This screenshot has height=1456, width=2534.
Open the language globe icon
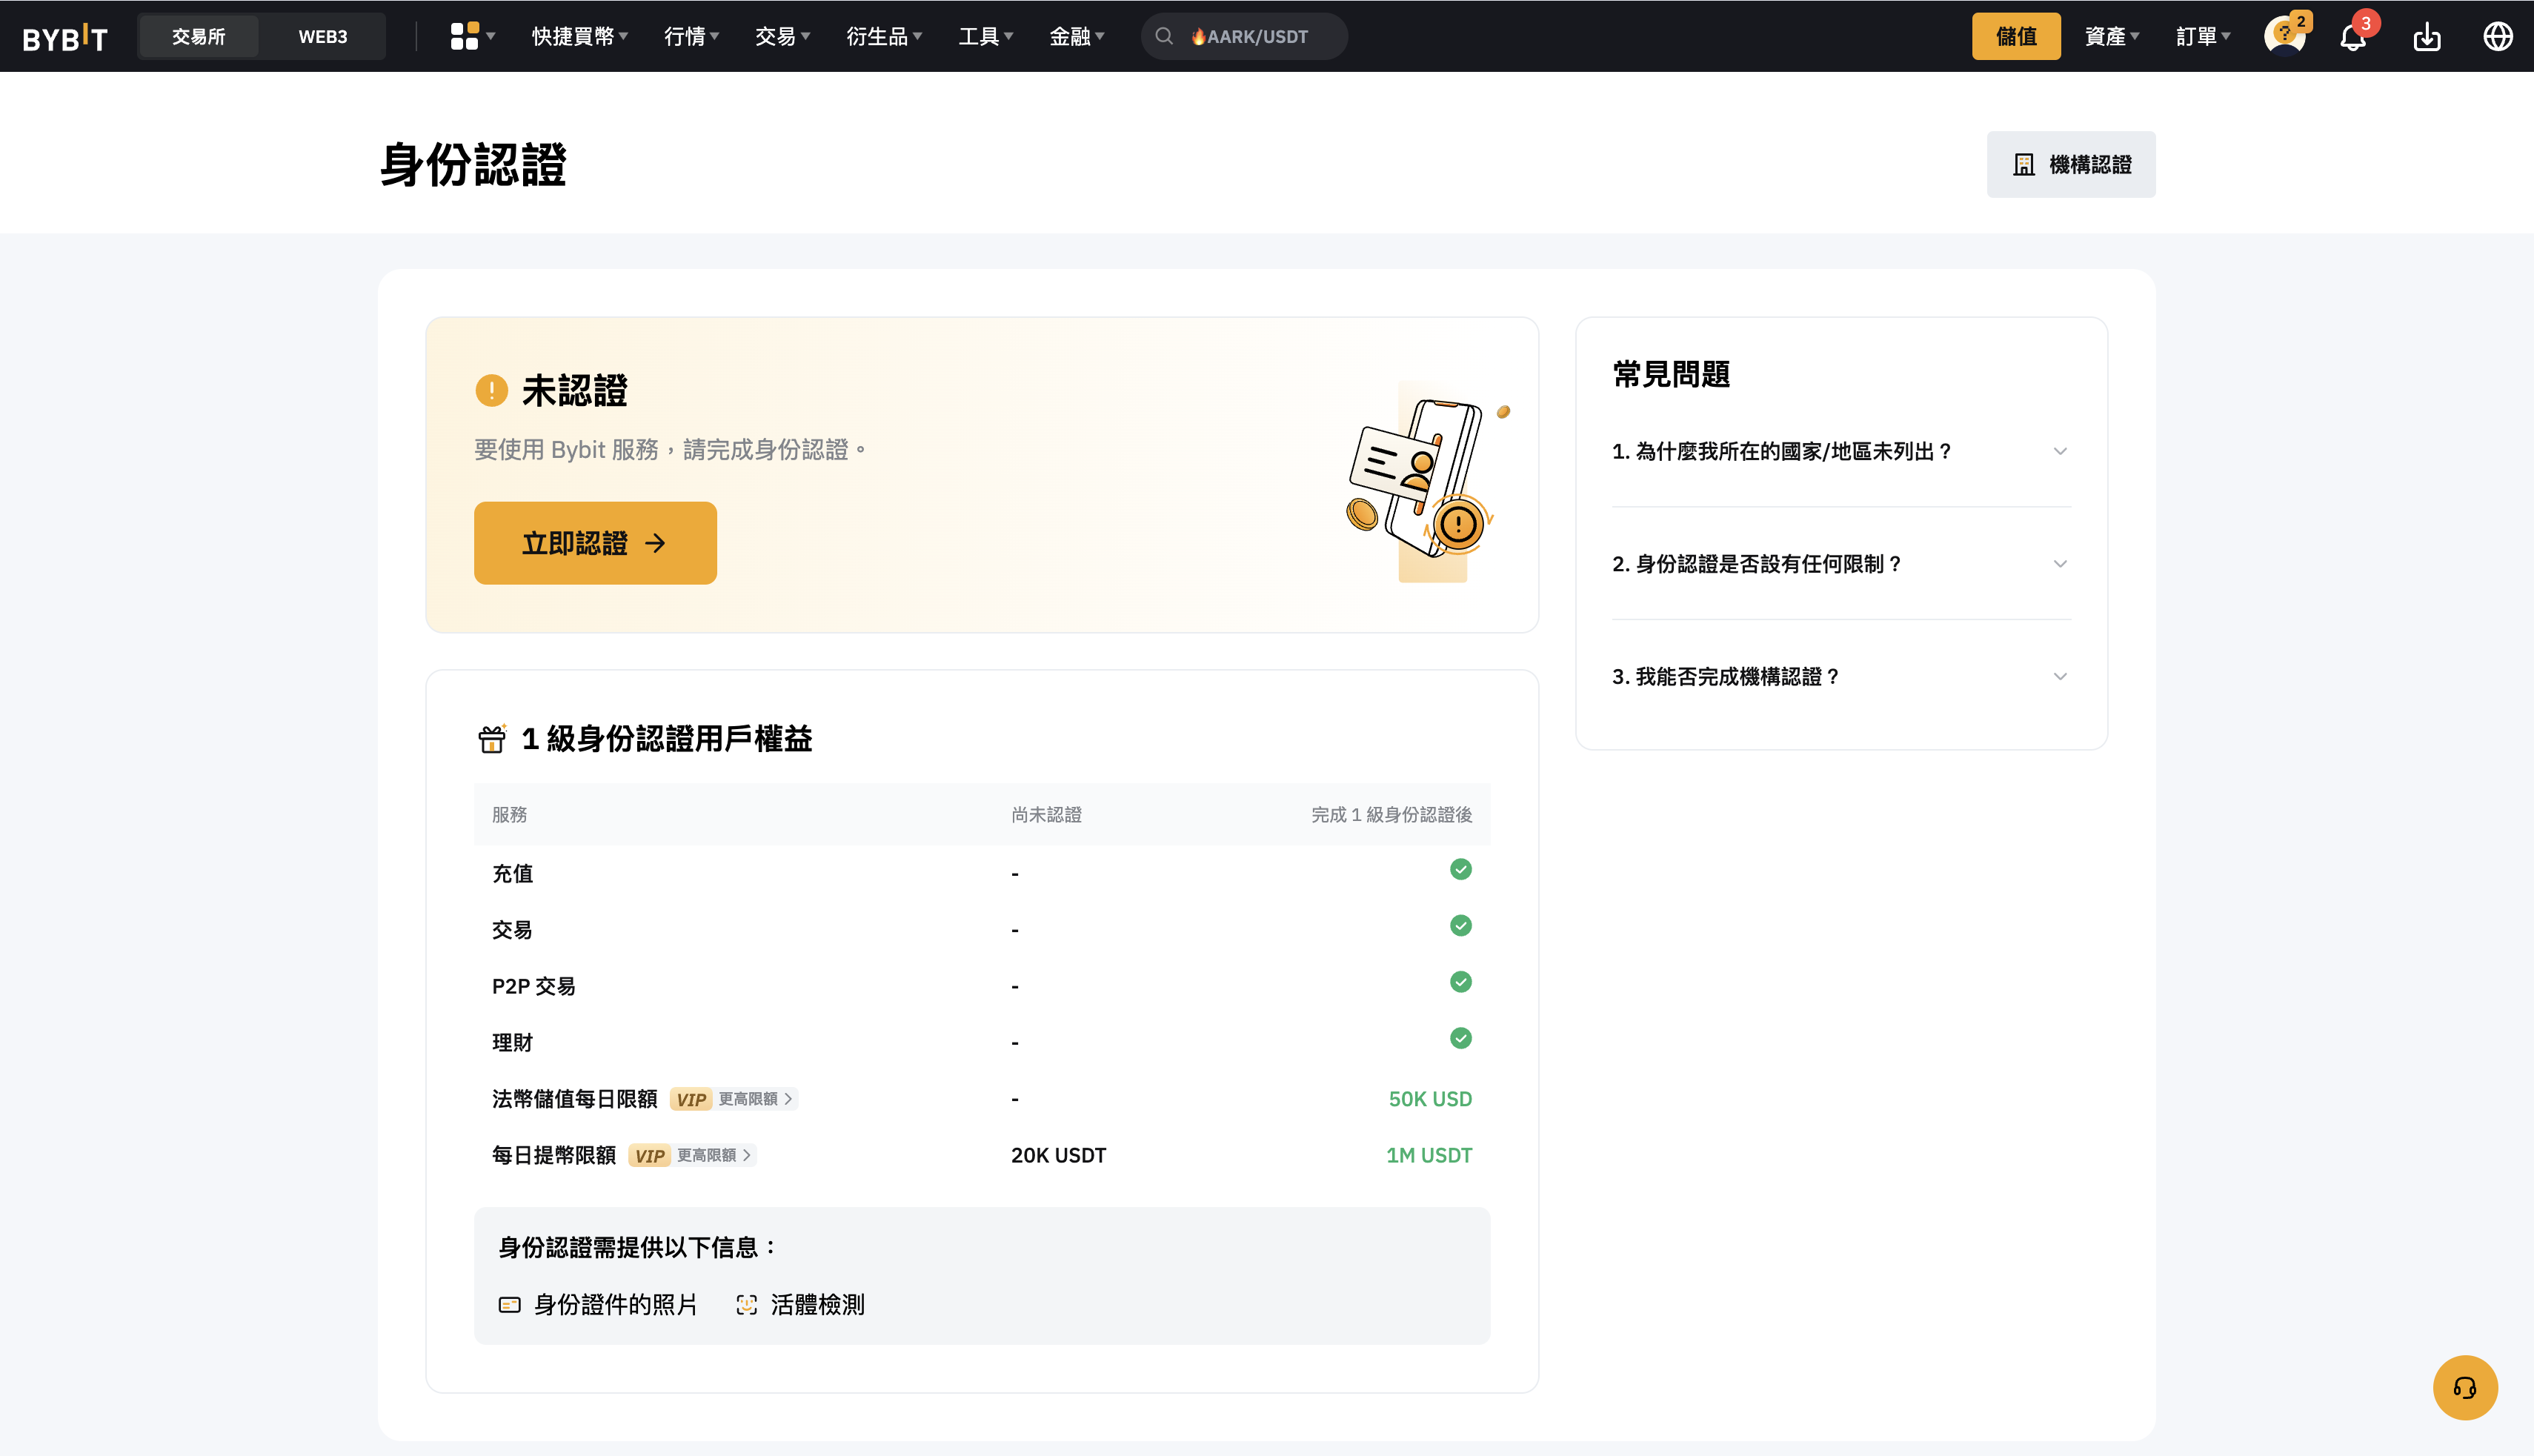(x=2498, y=36)
